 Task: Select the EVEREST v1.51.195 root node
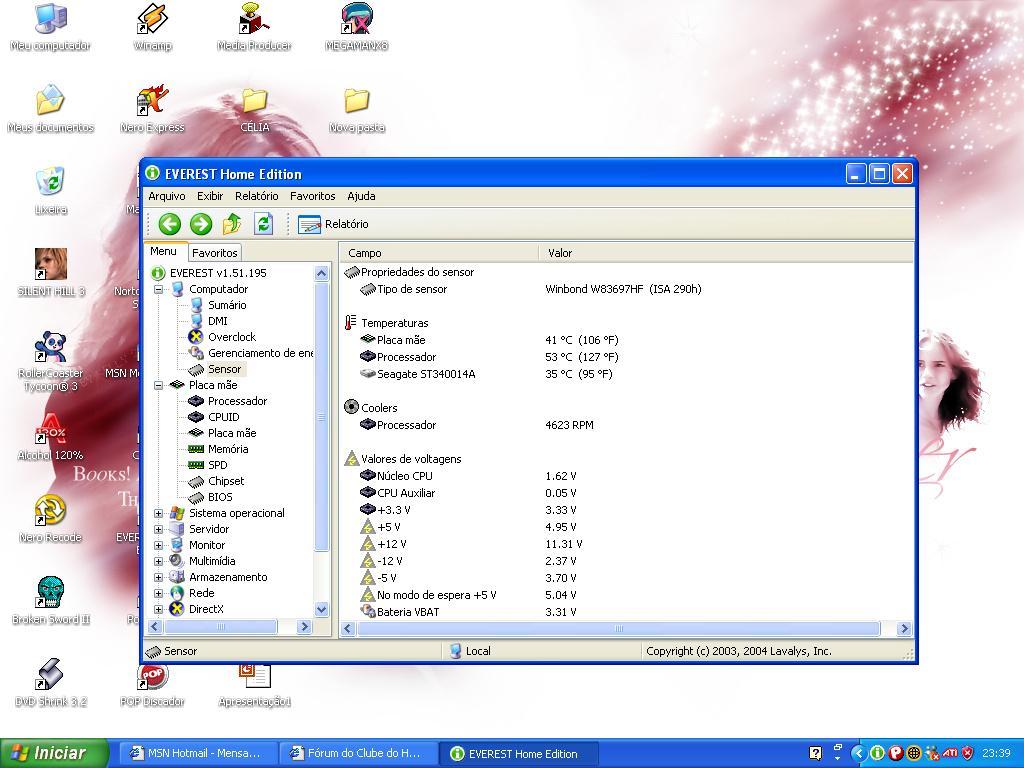pos(218,273)
